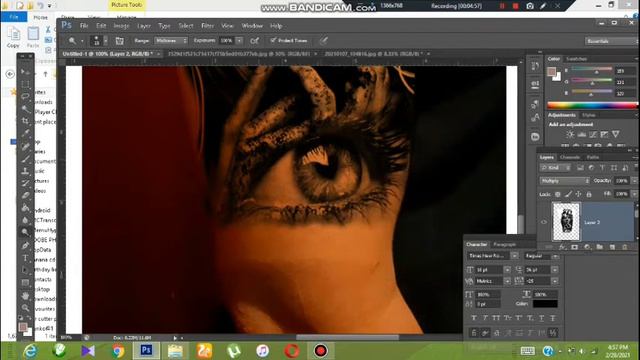Open the brush preset picker dropdown
640x360 pixels.
(105, 40)
